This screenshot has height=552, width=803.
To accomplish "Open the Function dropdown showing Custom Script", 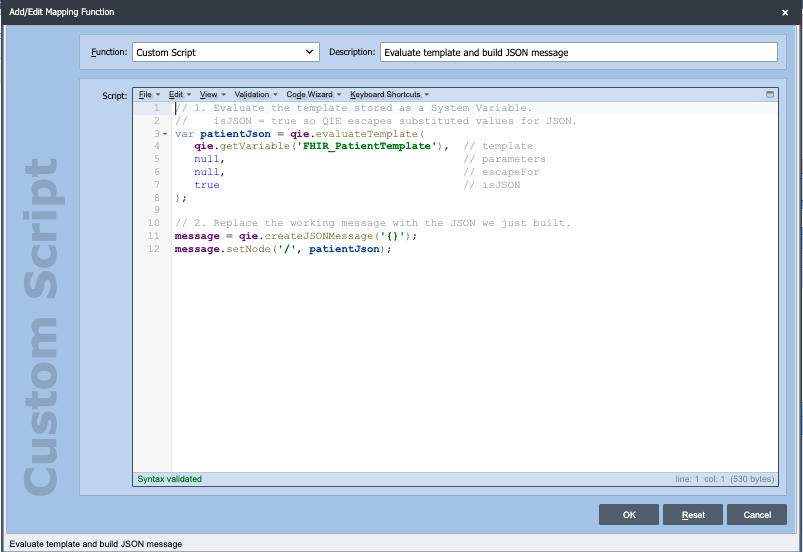I will tap(226, 52).
